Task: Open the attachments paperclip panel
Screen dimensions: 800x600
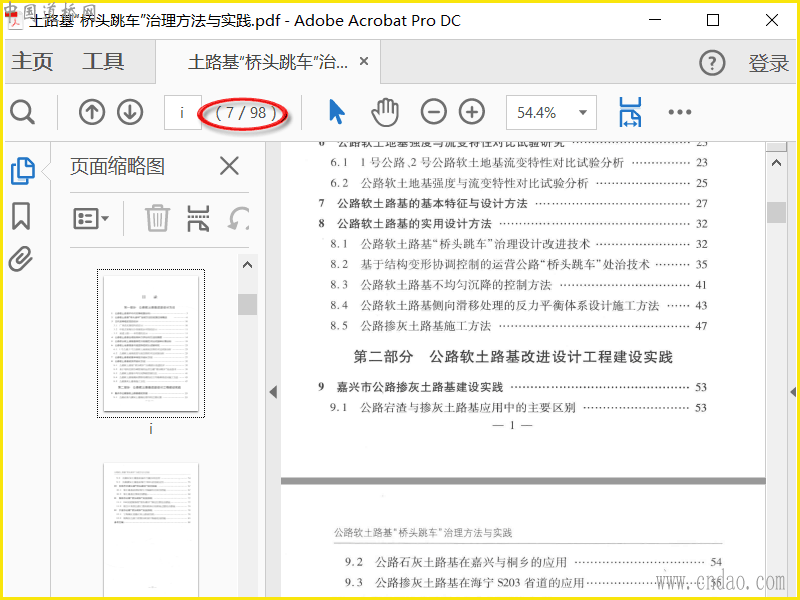Action: coord(21,259)
